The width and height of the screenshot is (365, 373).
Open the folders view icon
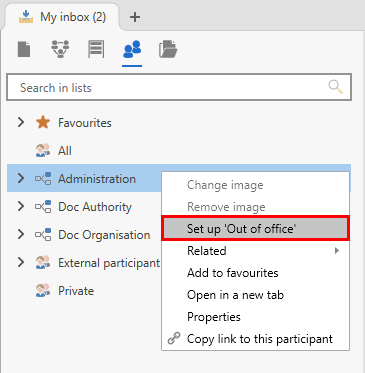click(168, 49)
